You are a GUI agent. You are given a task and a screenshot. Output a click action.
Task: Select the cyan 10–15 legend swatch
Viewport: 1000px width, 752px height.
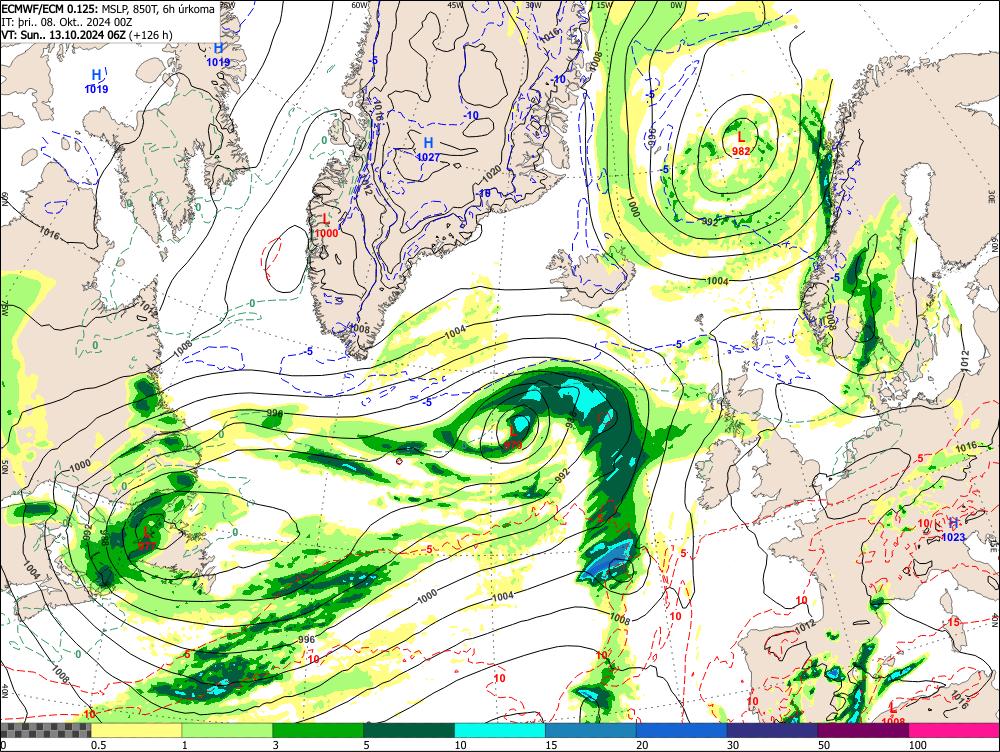[x=500, y=730]
